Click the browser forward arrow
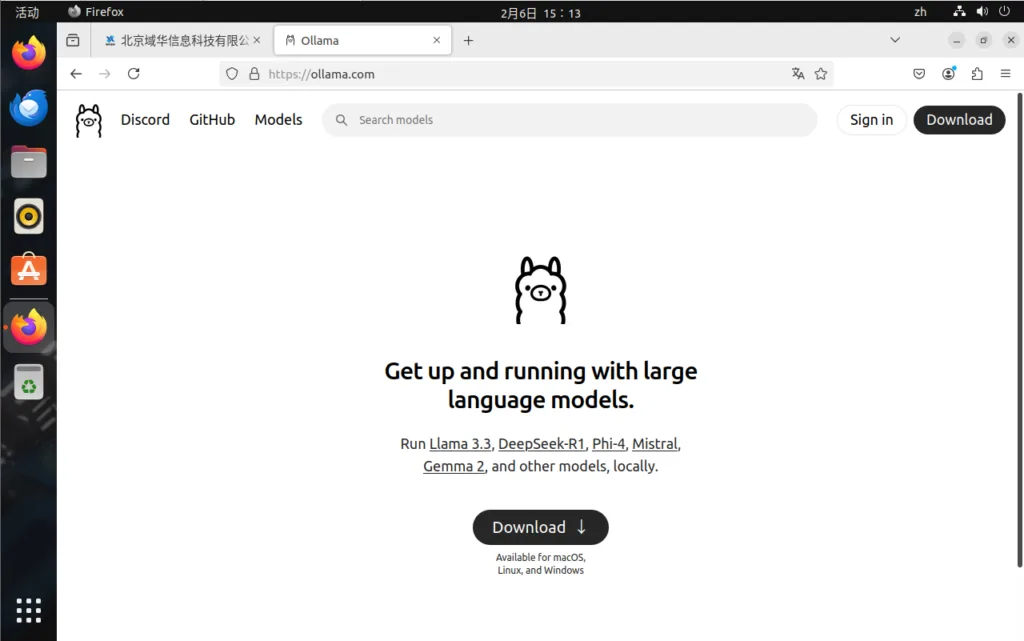The height and width of the screenshot is (641, 1024). click(104, 74)
